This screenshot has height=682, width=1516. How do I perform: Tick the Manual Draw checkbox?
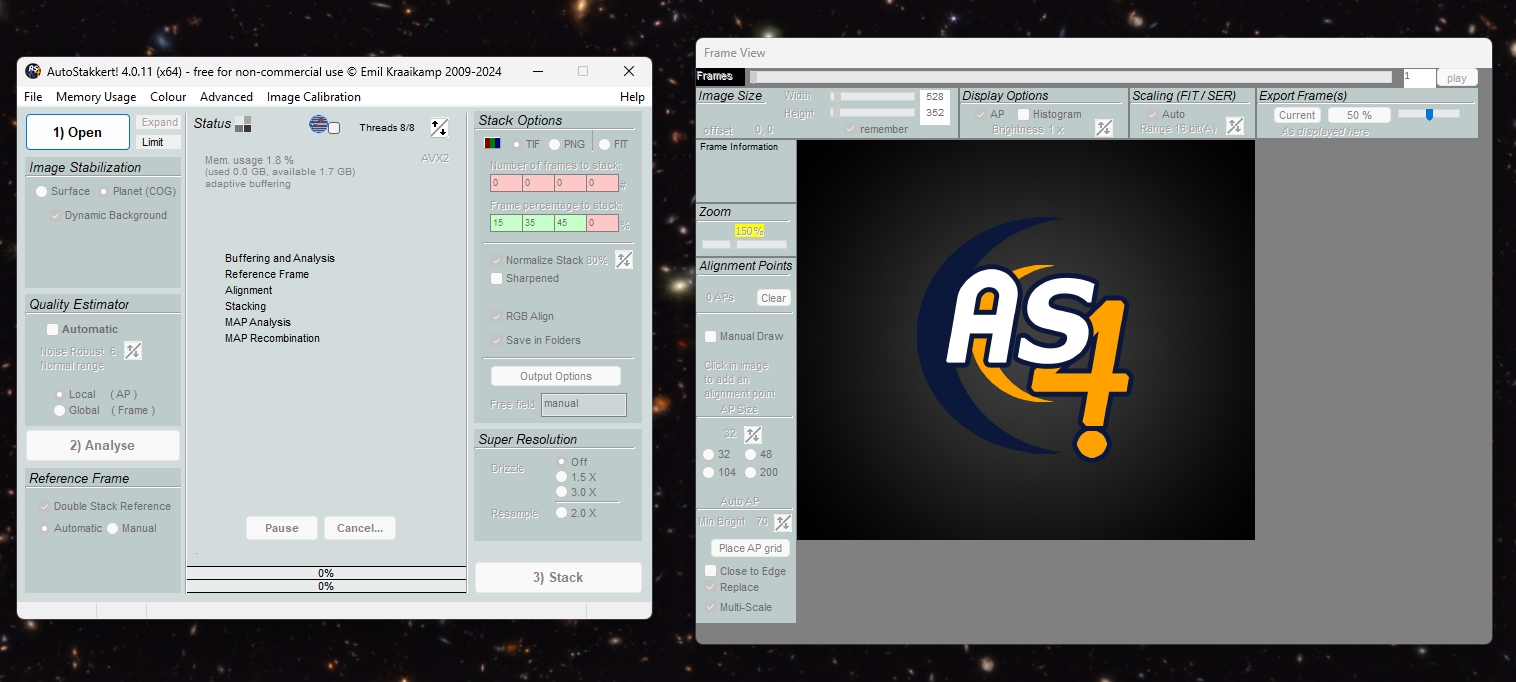click(x=710, y=336)
